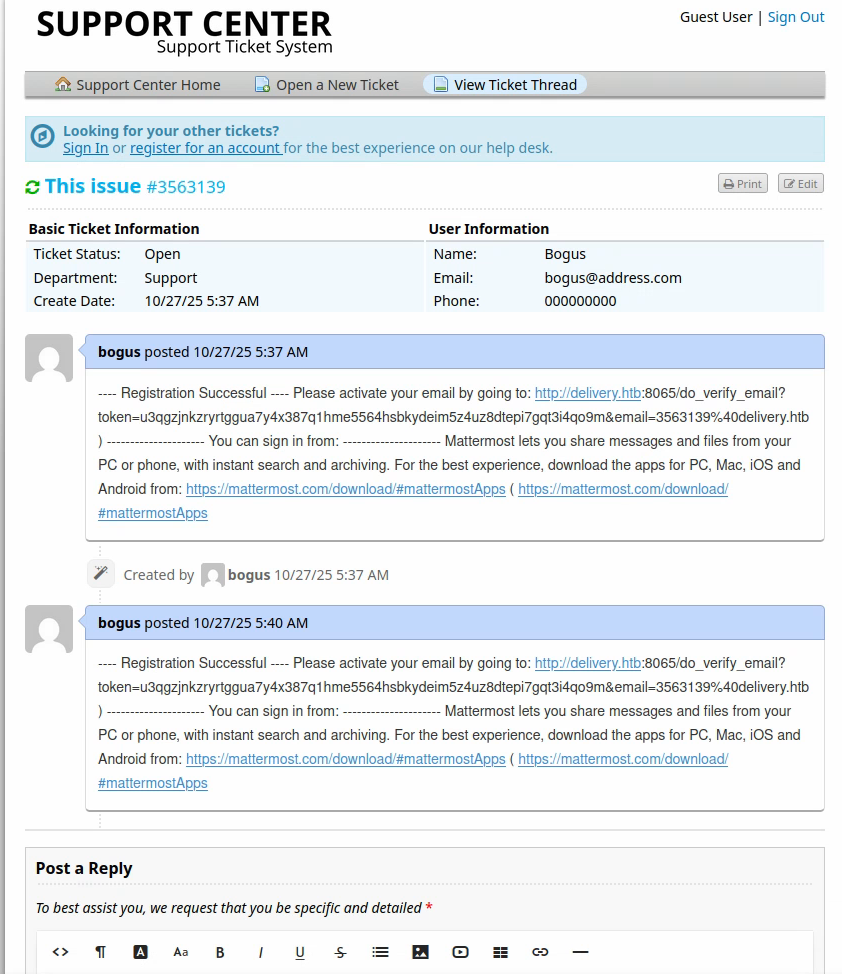
Task: Refresh the ticket using the green icon
Action: [x=33, y=187]
